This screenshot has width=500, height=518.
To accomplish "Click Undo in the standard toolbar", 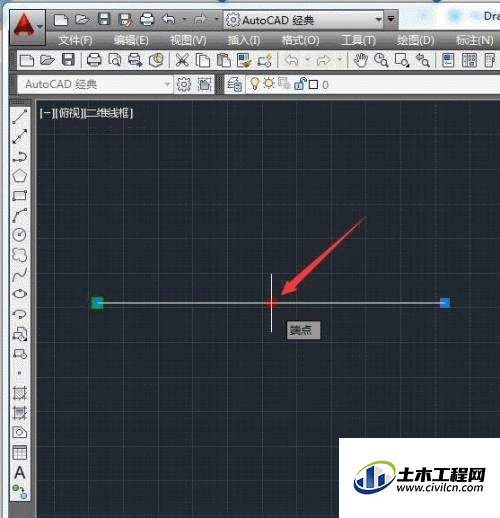I will tap(292, 60).
